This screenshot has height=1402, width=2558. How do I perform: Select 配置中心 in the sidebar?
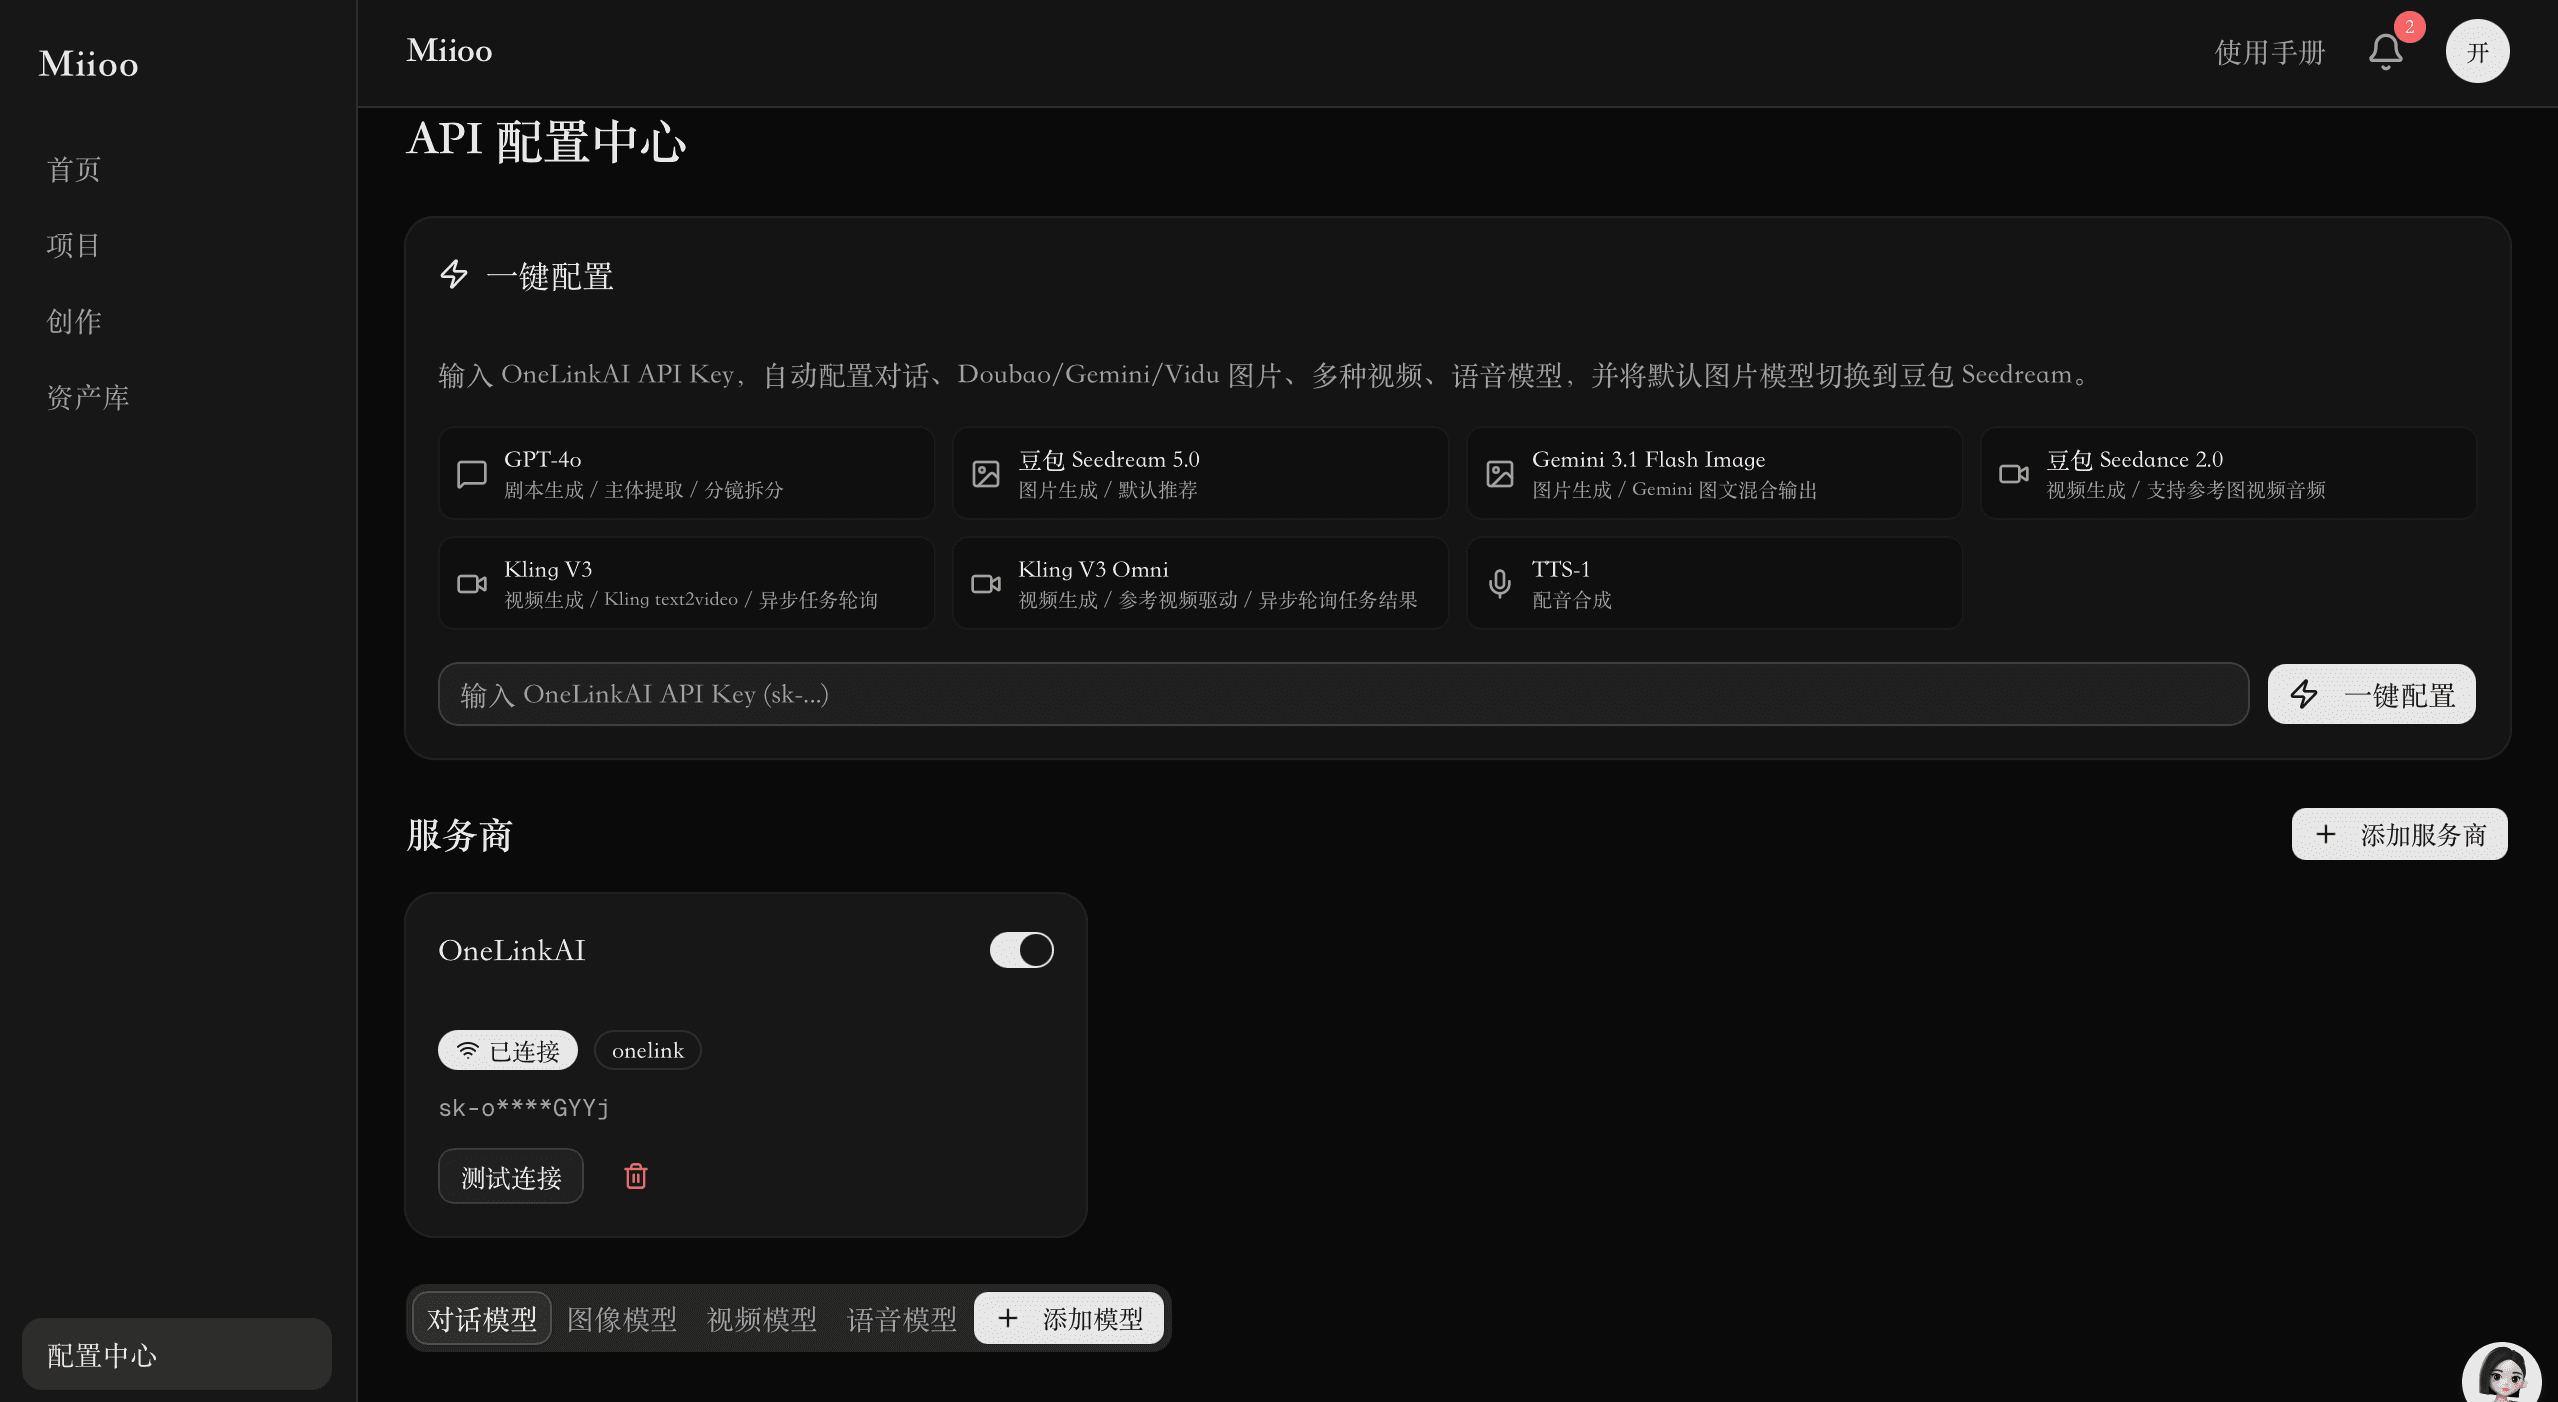(177, 1354)
